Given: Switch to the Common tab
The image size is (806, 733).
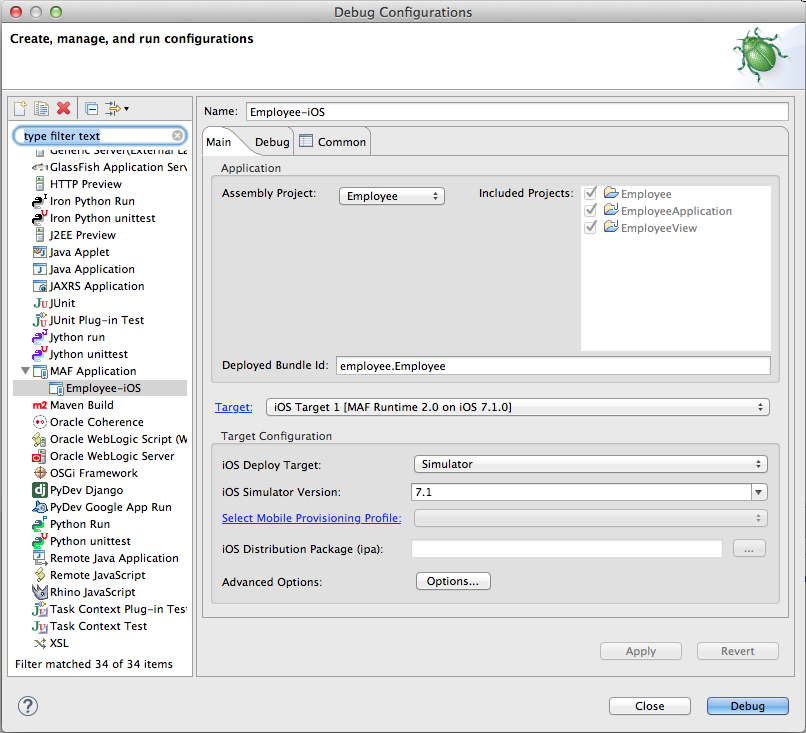Looking at the screenshot, I should (x=333, y=142).
